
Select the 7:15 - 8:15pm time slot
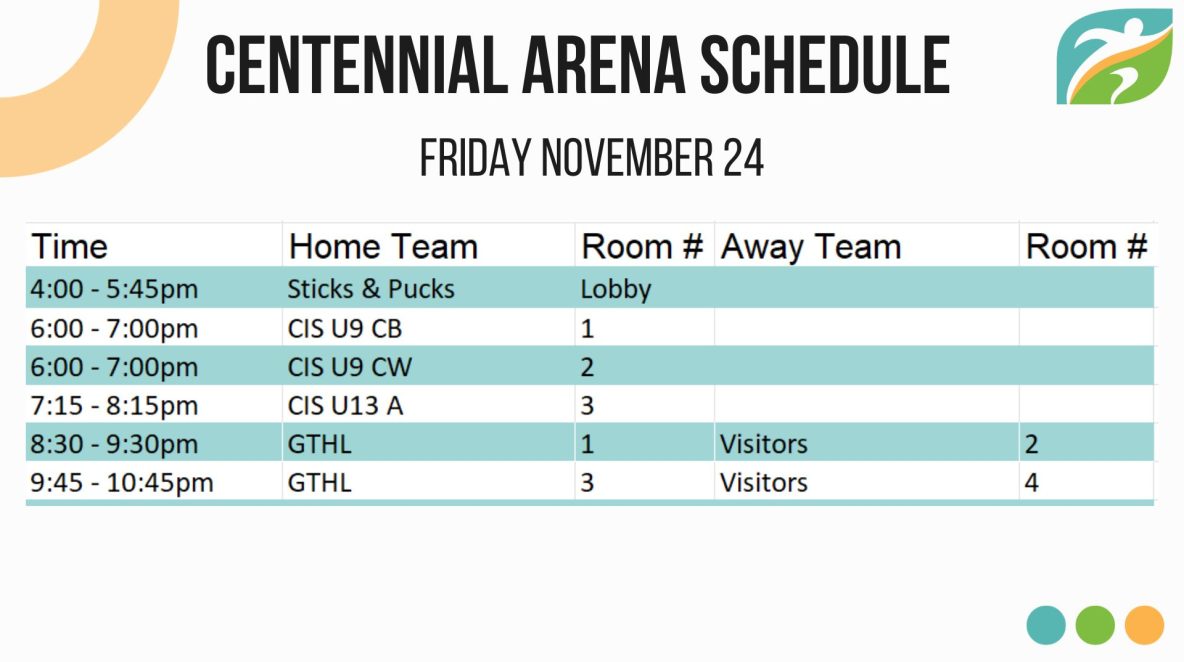click(x=154, y=405)
